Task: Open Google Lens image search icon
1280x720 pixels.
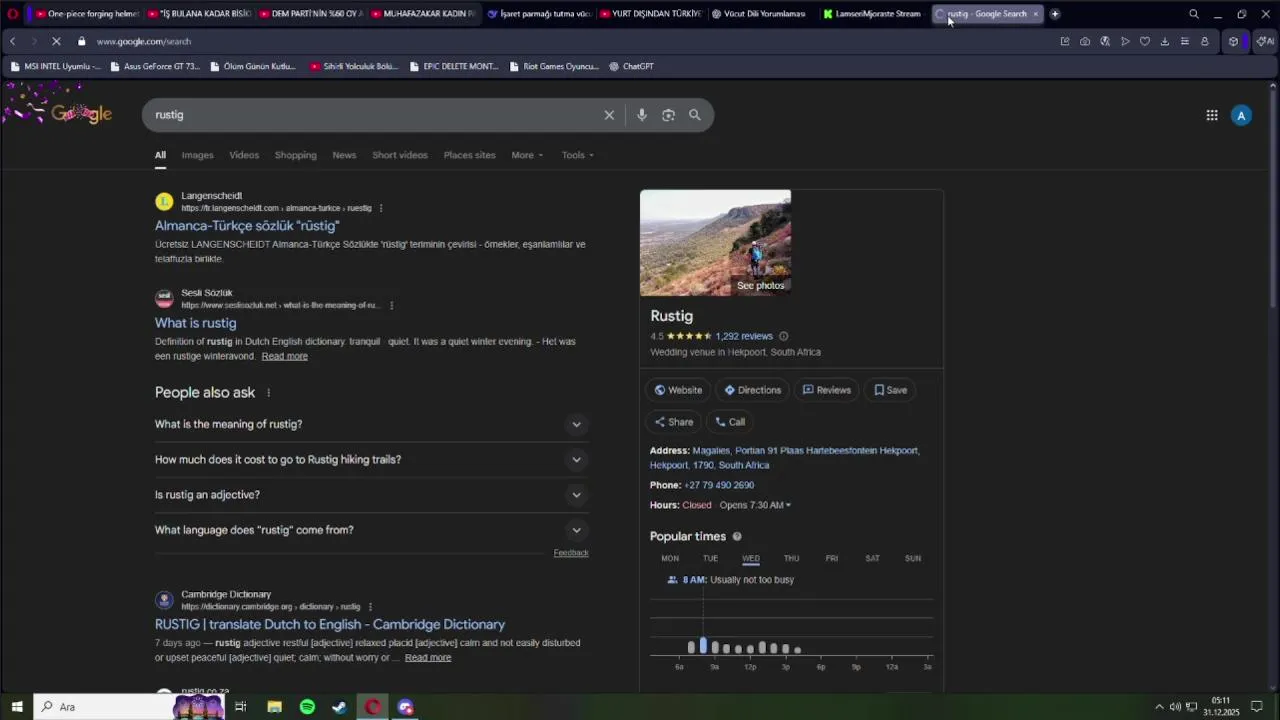Action: (x=668, y=115)
